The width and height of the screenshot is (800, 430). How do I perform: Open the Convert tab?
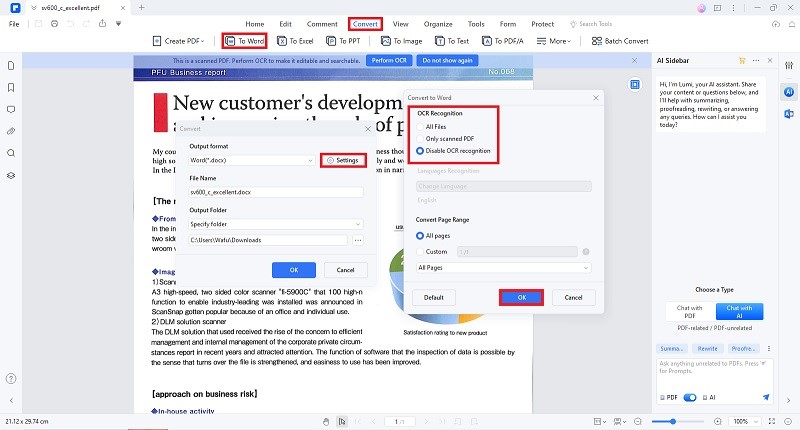(x=365, y=24)
